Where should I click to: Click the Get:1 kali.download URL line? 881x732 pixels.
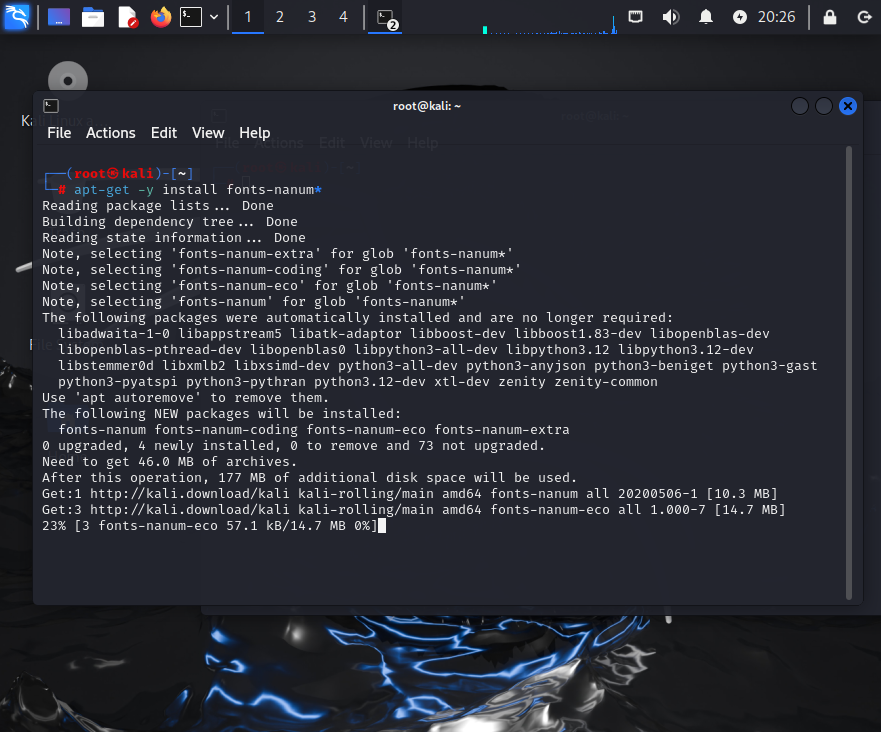tap(410, 494)
